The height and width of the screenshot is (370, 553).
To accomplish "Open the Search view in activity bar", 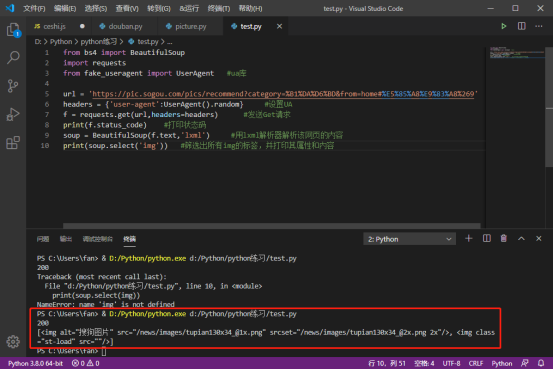I will (13, 57).
